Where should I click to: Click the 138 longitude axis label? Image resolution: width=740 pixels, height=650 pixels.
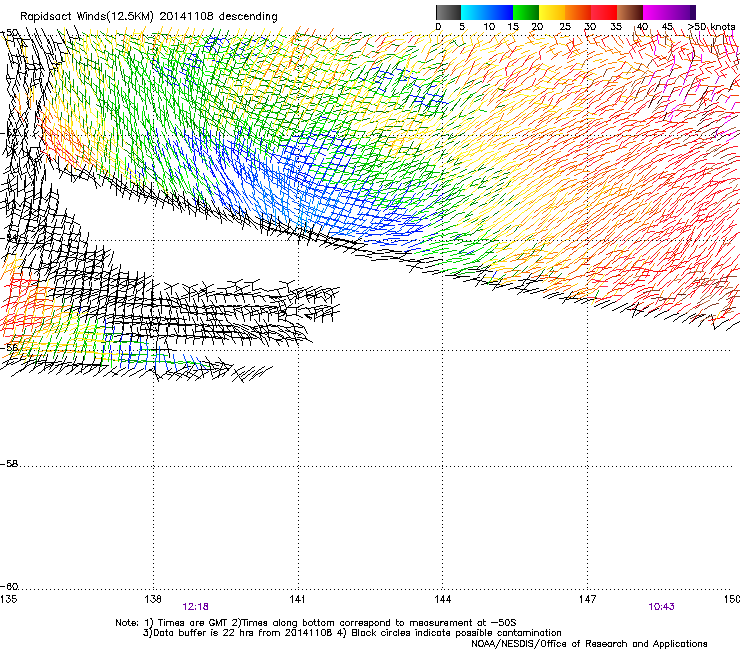click(x=153, y=599)
